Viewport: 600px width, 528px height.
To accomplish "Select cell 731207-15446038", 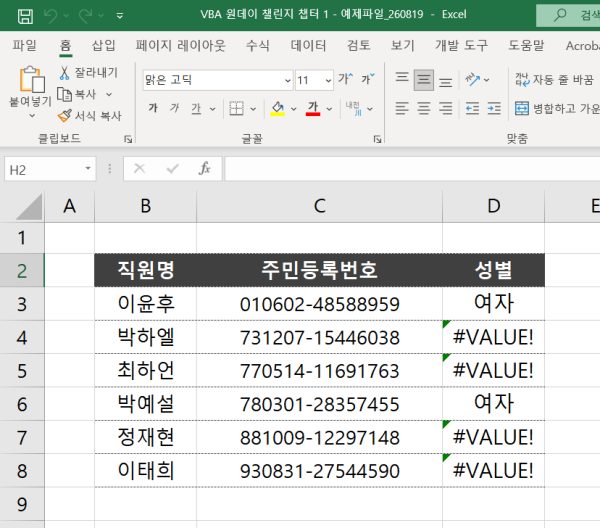I will 320,337.
